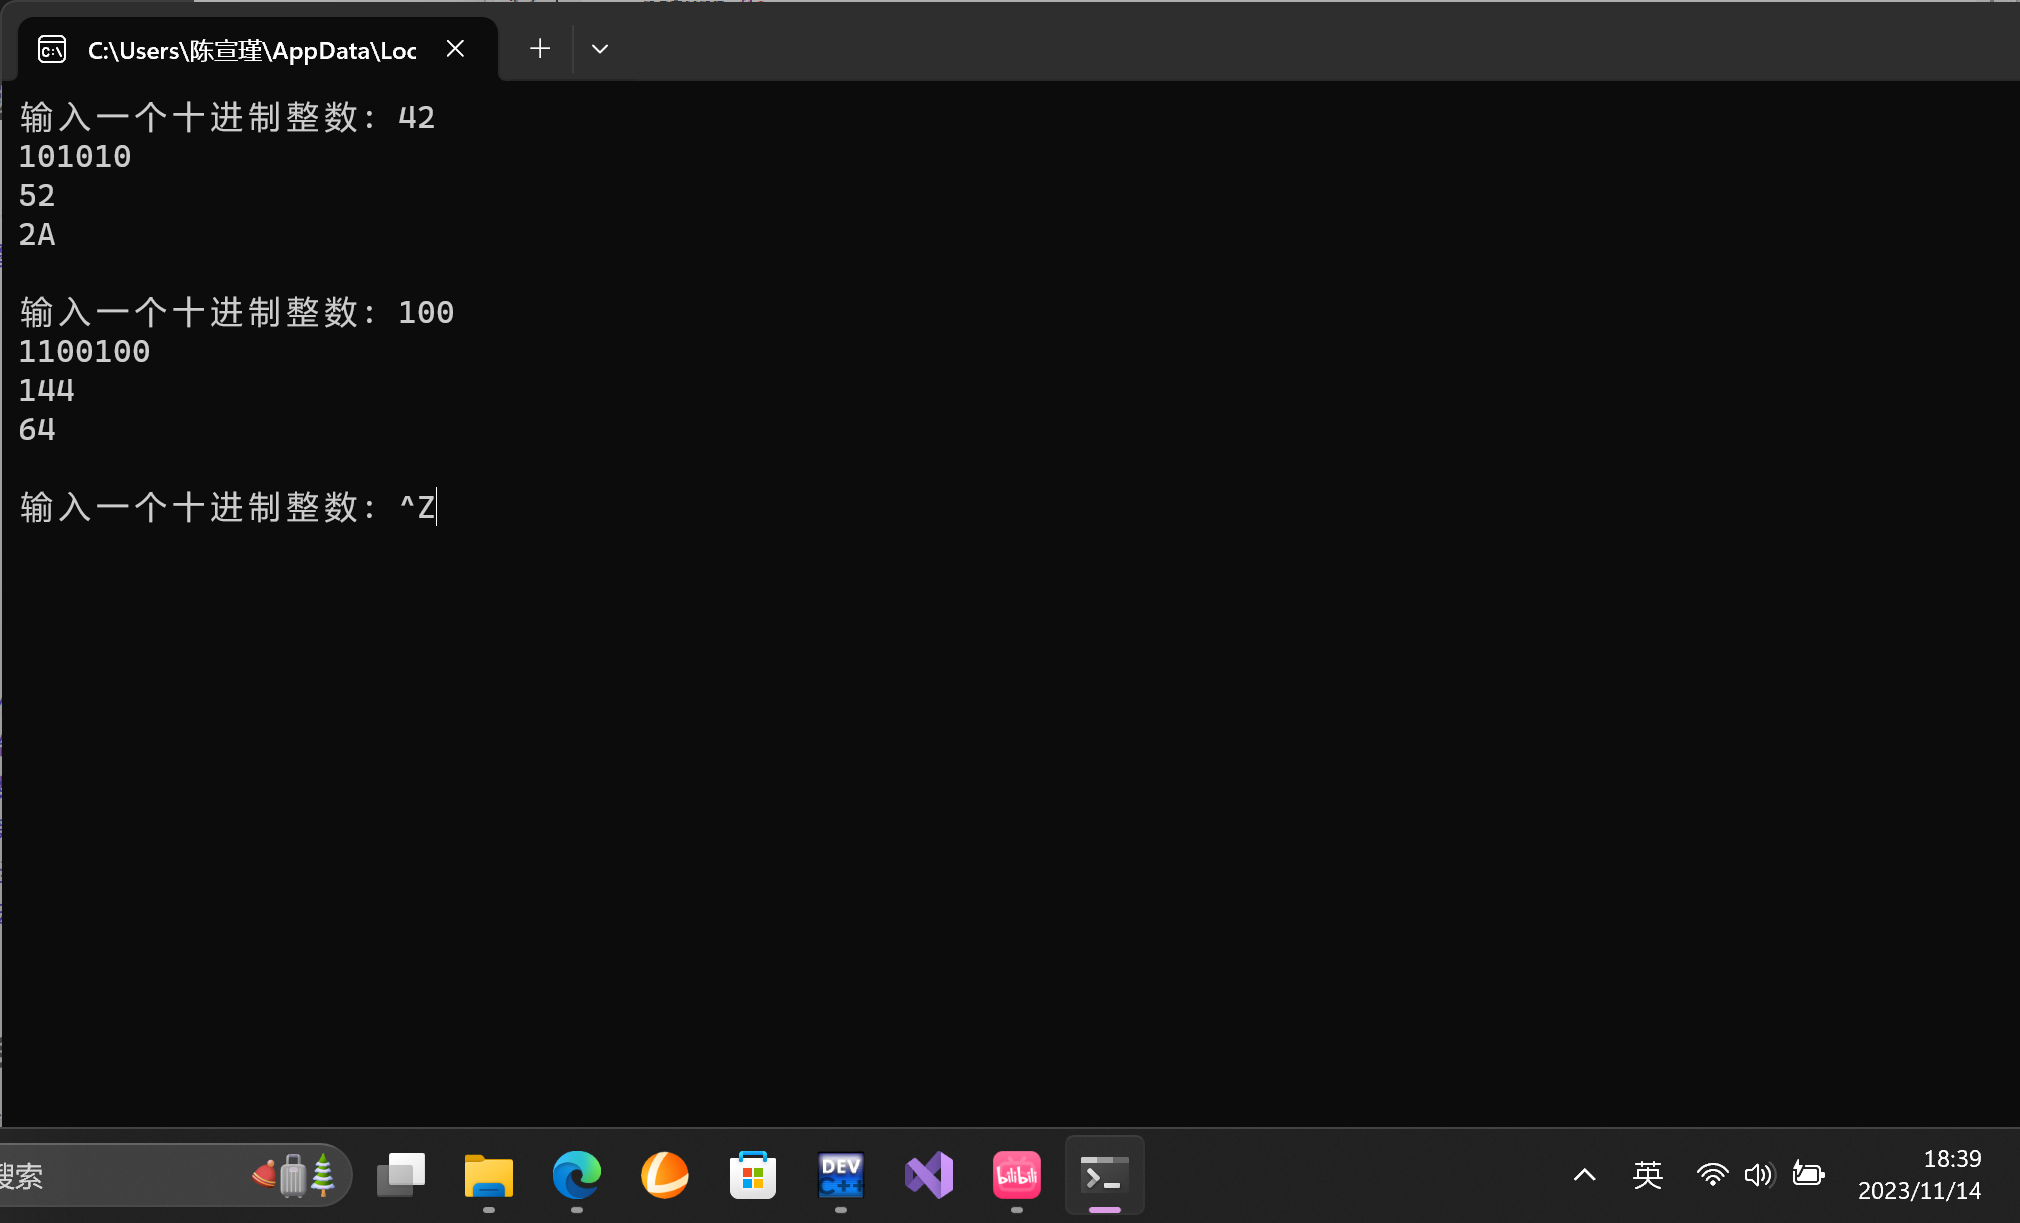Open a new terminal tab
The width and height of the screenshot is (2020, 1223).
[x=540, y=49]
